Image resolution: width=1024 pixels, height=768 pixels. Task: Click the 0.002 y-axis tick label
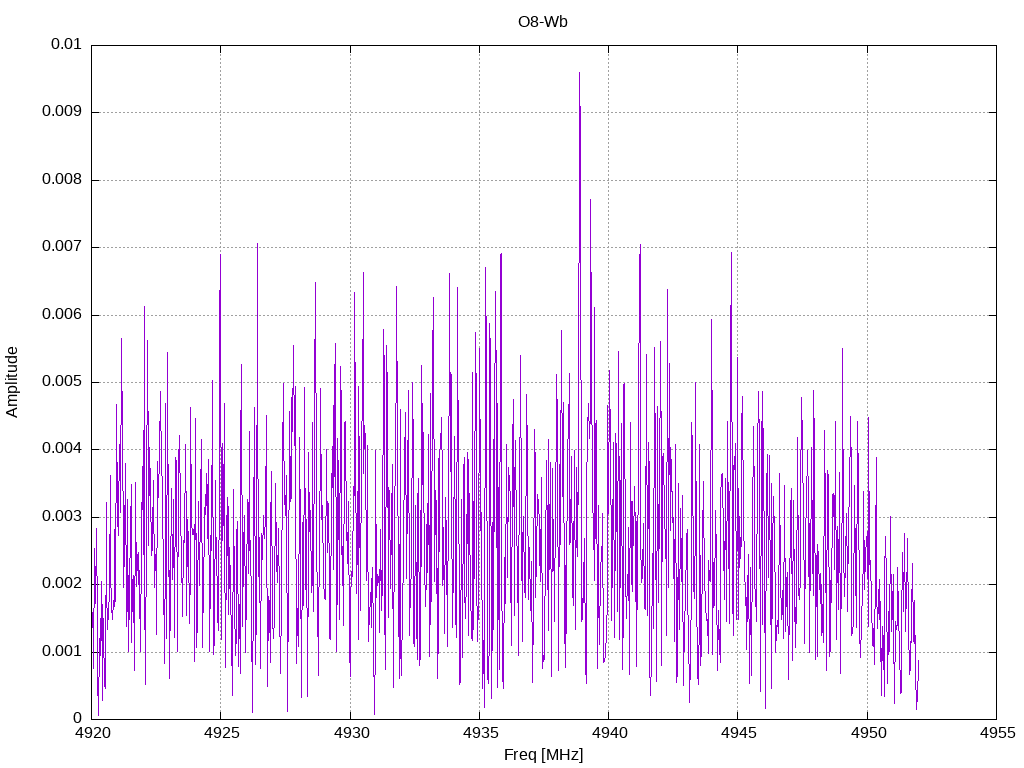click(61, 583)
